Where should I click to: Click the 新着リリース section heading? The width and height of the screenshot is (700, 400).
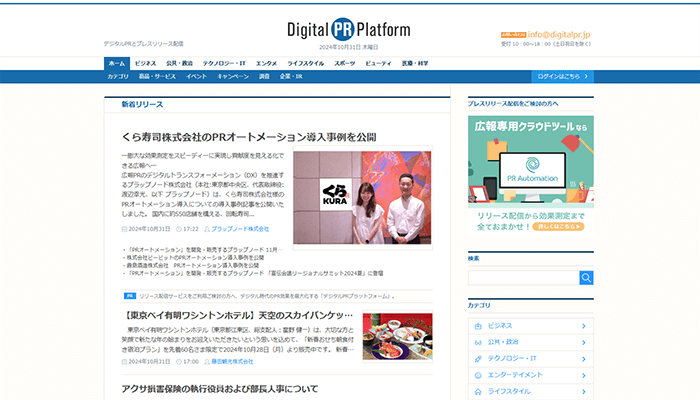(x=142, y=104)
